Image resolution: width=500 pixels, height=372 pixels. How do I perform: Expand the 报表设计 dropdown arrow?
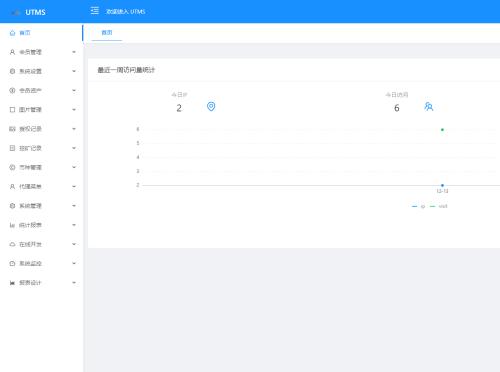click(x=74, y=283)
